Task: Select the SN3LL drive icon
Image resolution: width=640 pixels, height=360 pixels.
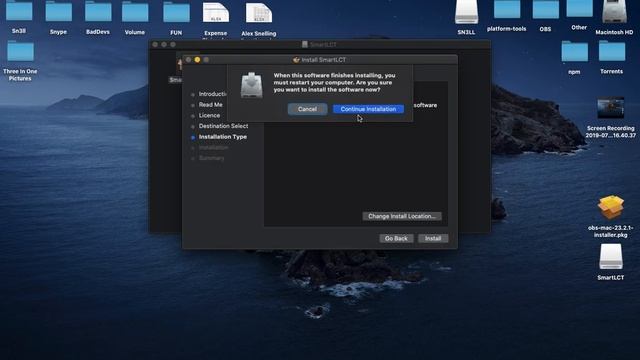Action: click(466, 12)
